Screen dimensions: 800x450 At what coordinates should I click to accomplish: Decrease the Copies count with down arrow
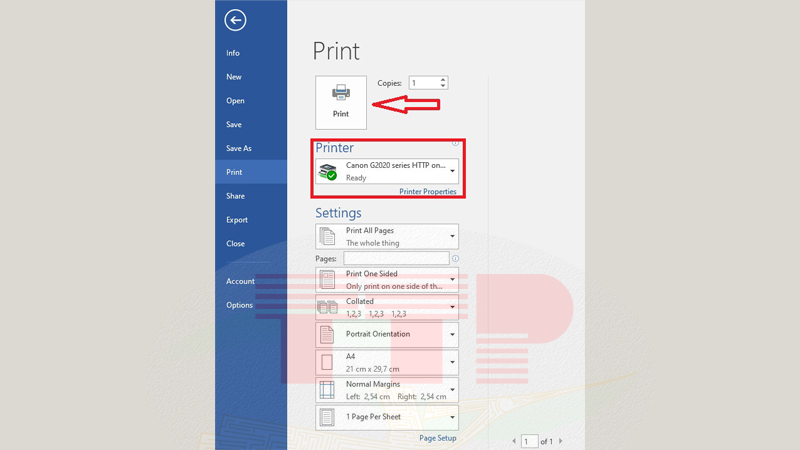pos(443,87)
